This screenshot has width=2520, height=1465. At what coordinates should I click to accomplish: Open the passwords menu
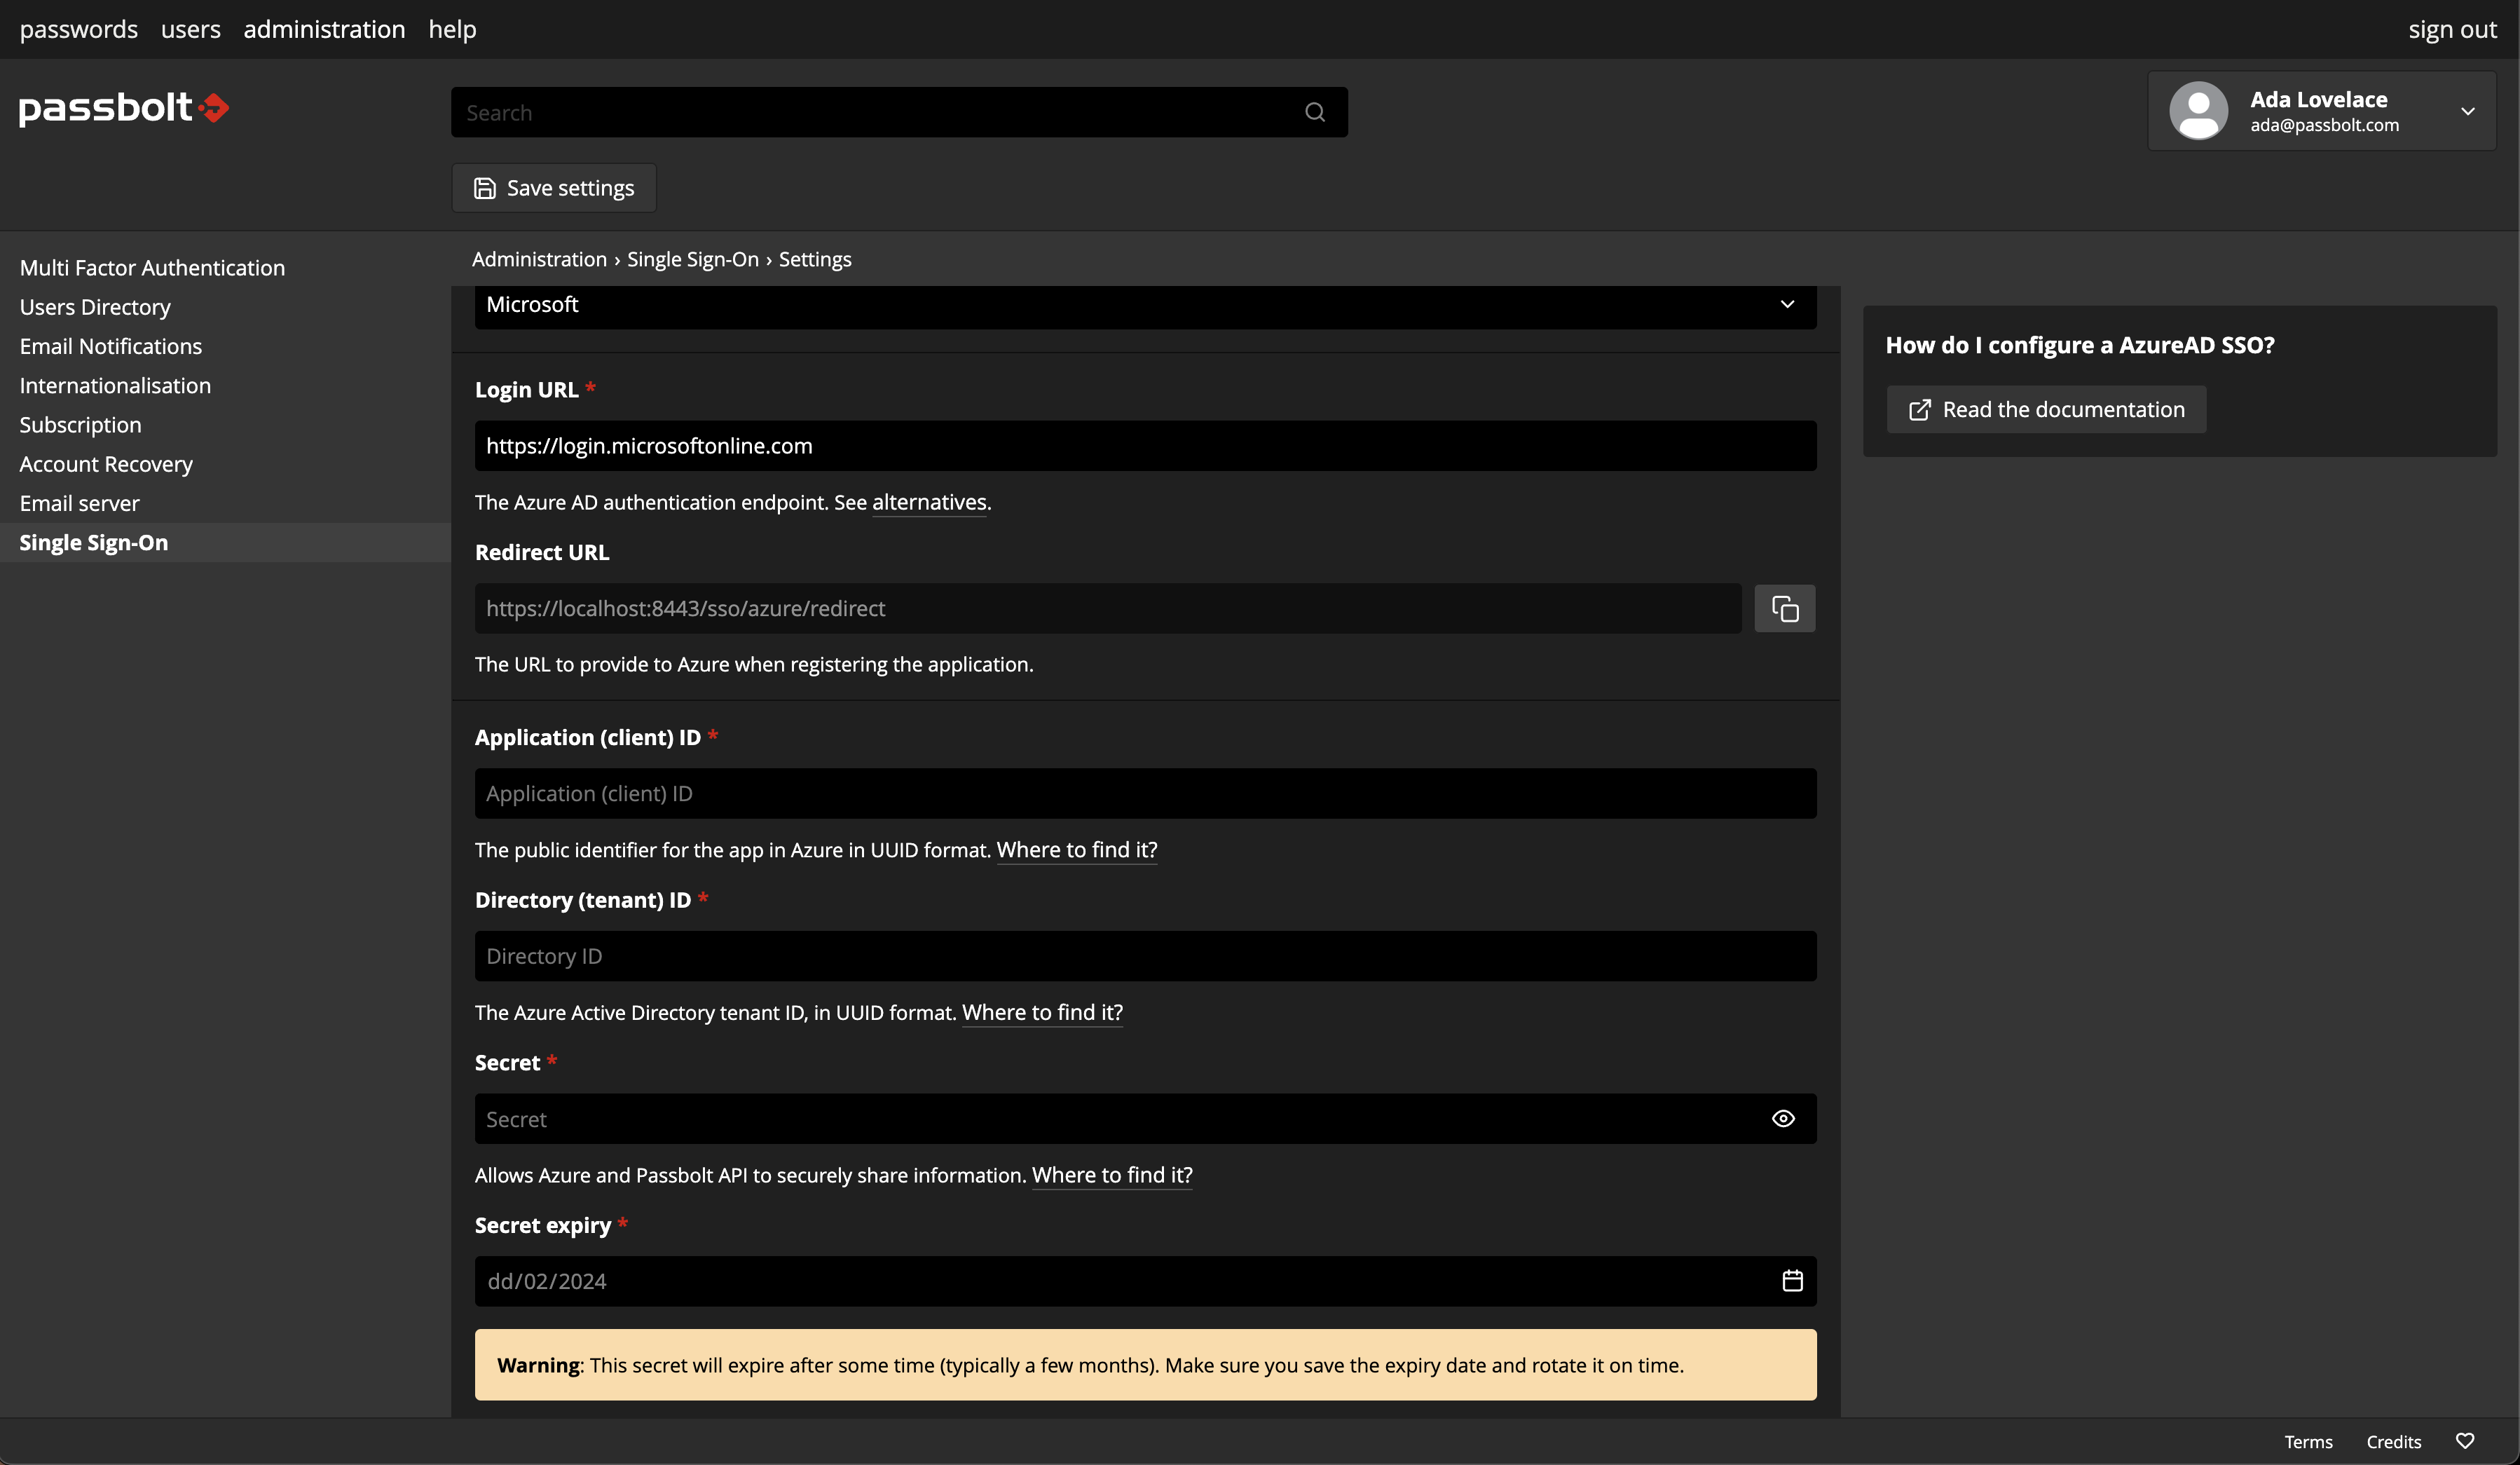point(79,29)
